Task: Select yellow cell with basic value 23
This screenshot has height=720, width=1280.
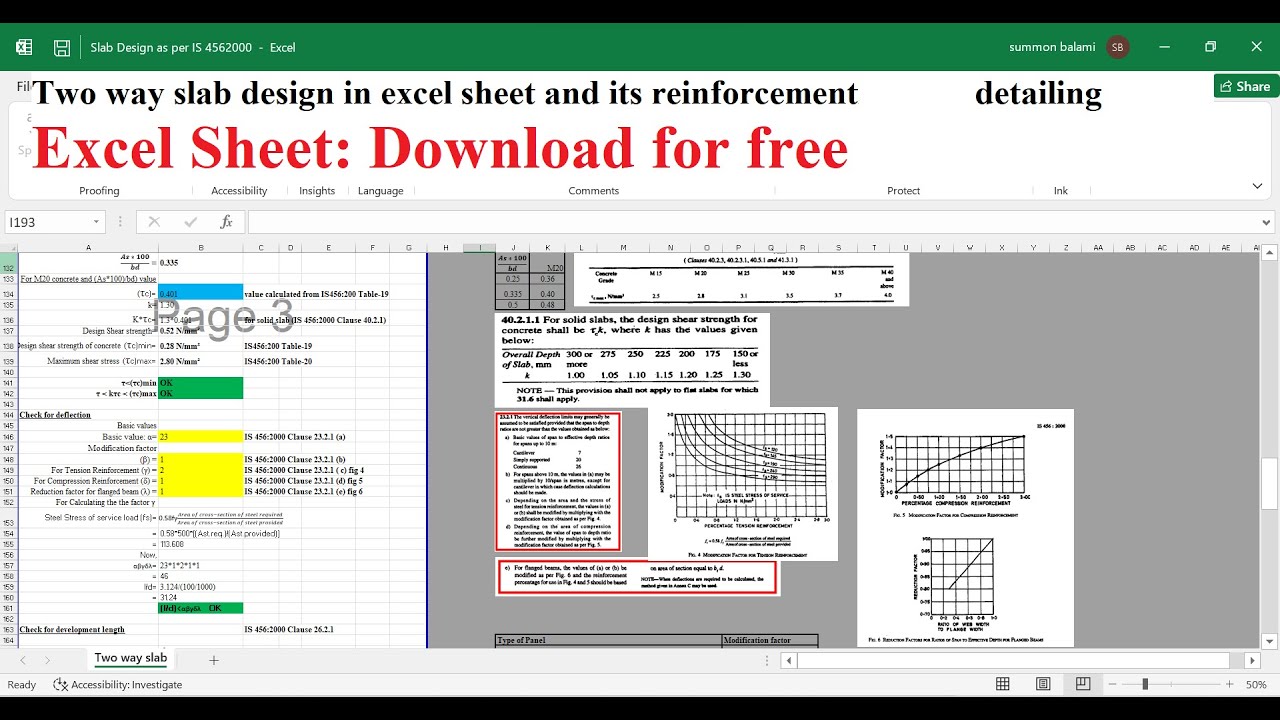Action: pyautogui.click(x=200, y=437)
